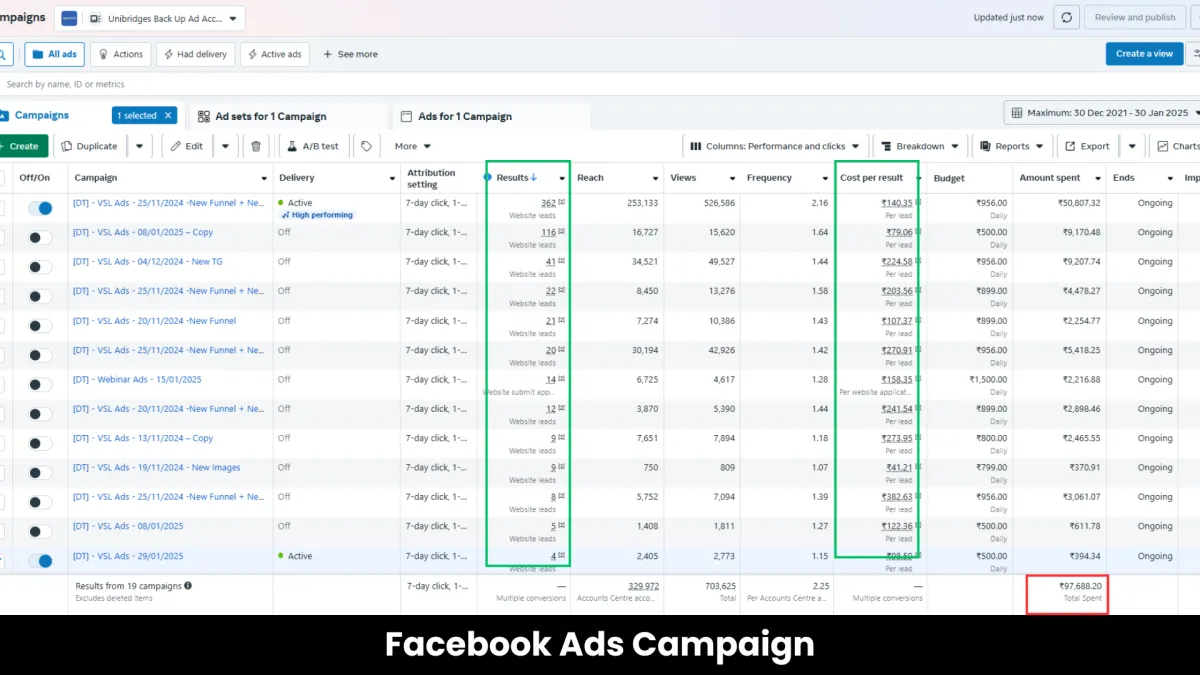This screenshot has width=1200, height=675.
Task: Open the Charts icon button
Action: pyautogui.click(x=1163, y=146)
